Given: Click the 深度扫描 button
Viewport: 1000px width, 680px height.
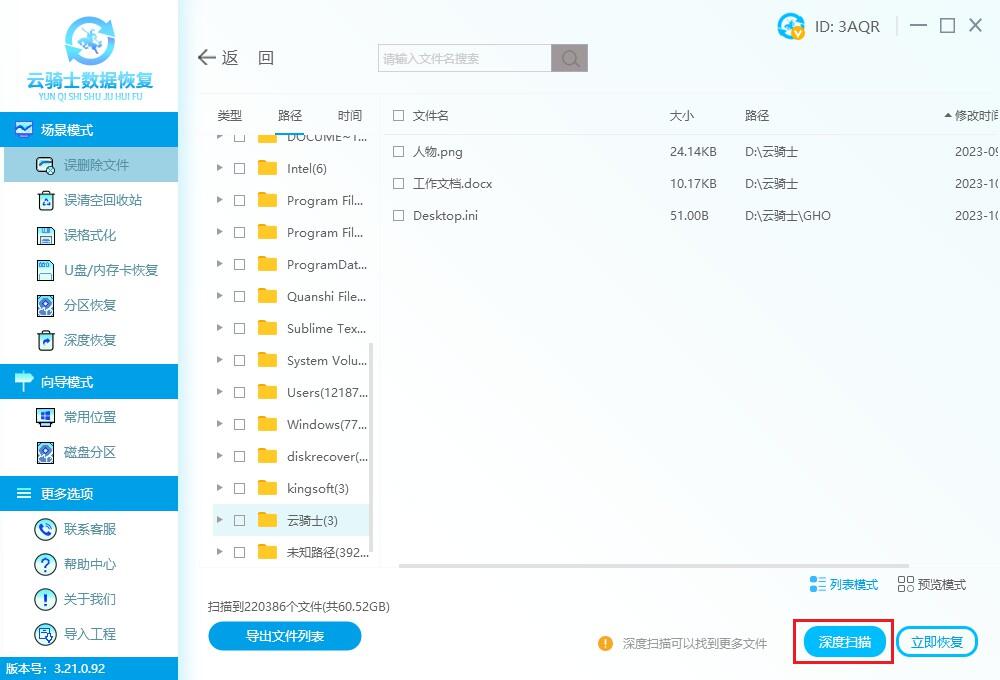Looking at the screenshot, I should 844,642.
